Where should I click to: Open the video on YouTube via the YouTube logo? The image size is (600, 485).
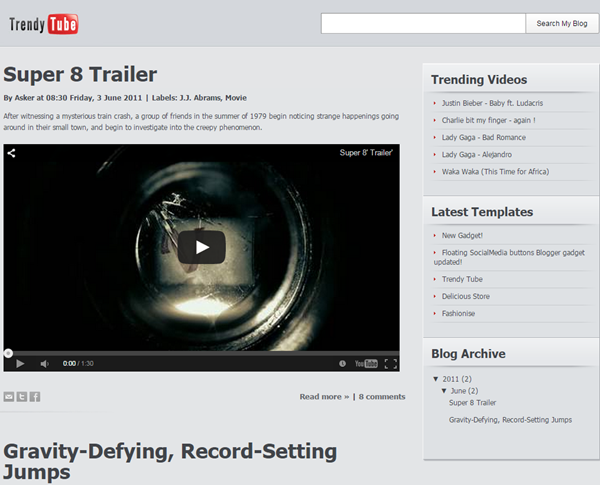point(366,363)
